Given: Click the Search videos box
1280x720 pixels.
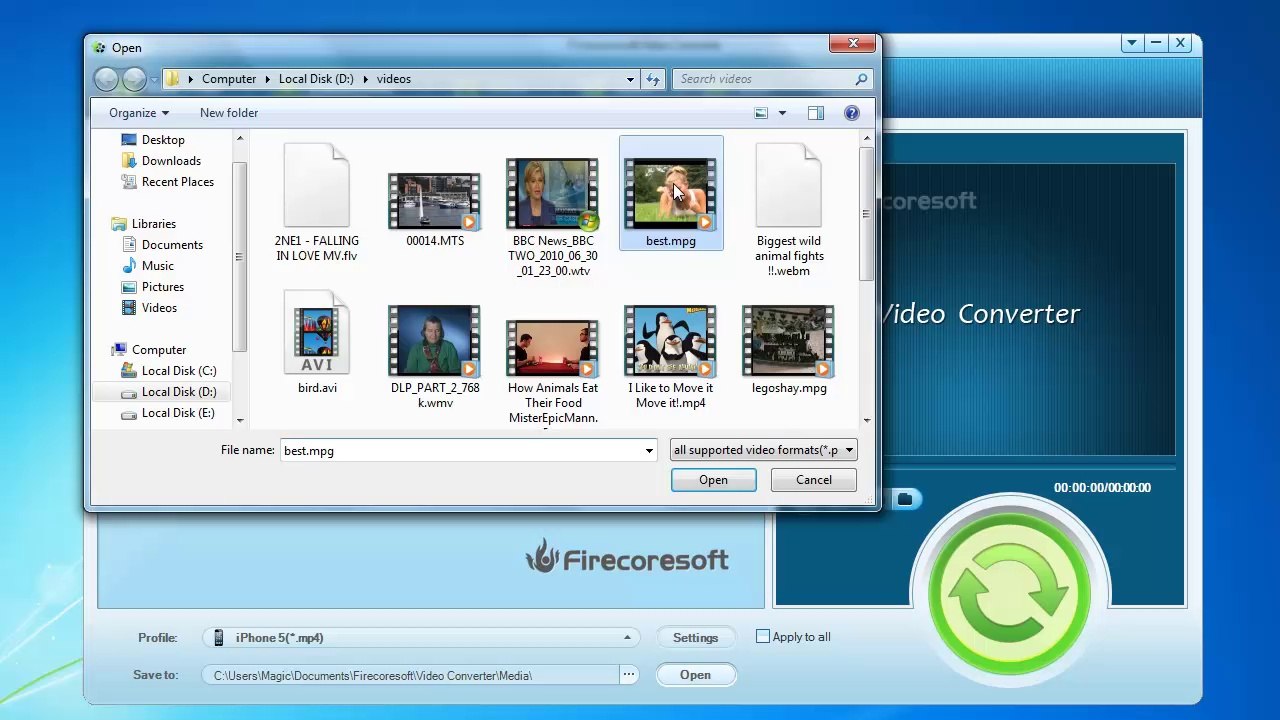Looking at the screenshot, I should (763, 79).
